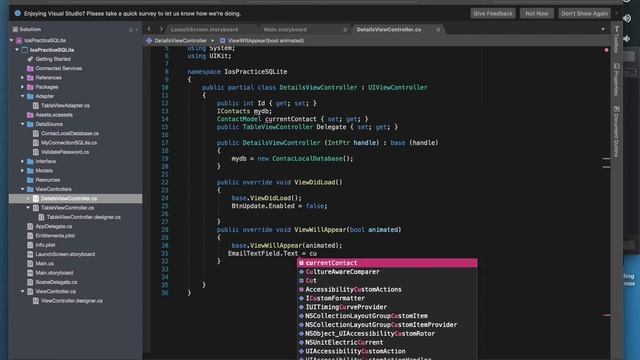Select DetailsViewController.cs in the solution tree
Screen dimensions: 640x360
[69, 198]
